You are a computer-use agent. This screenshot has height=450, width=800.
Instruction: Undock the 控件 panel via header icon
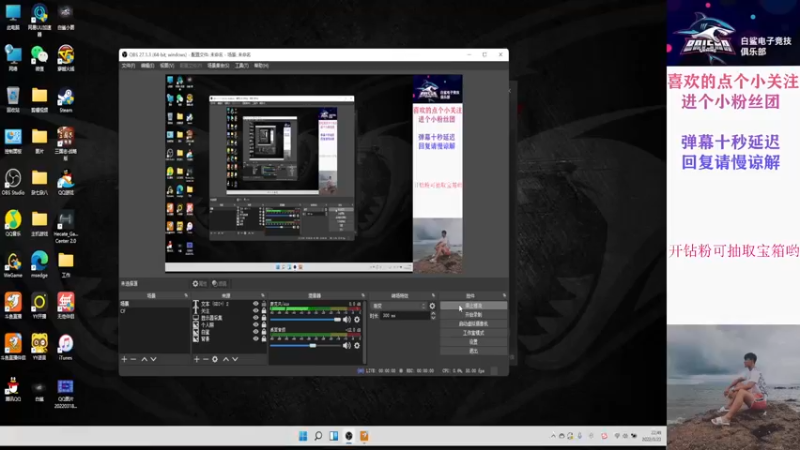tap(504, 295)
